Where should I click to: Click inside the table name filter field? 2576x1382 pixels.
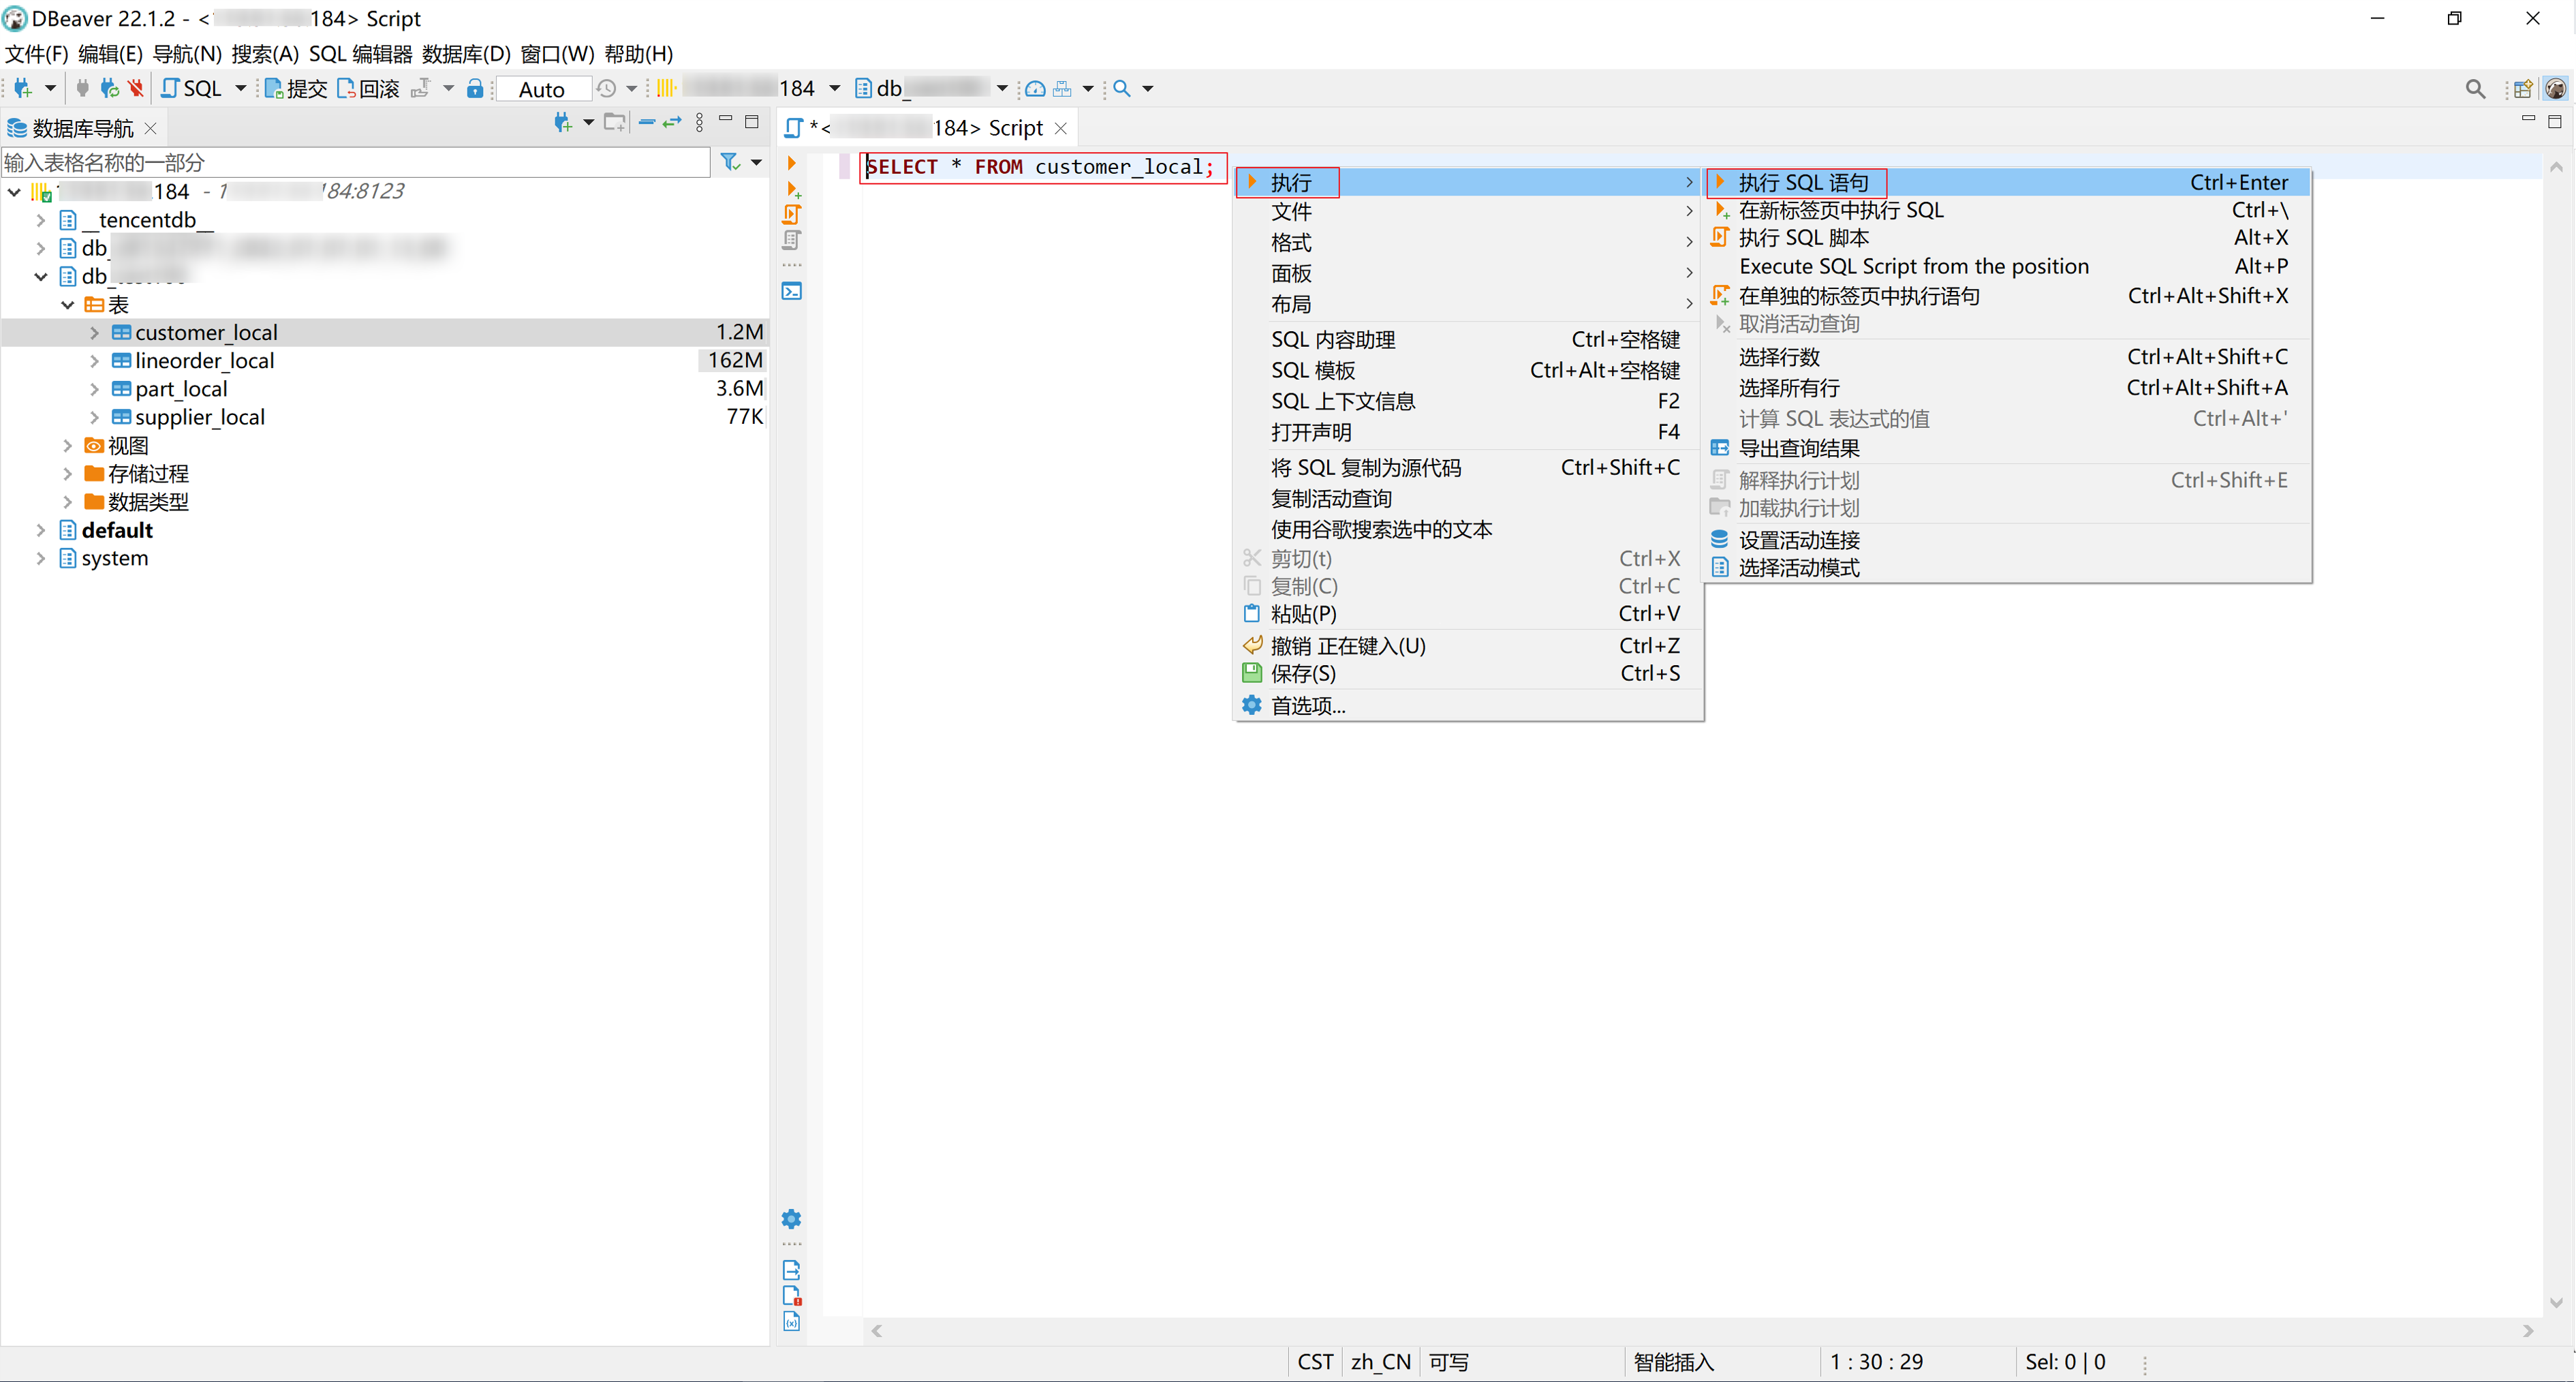point(350,162)
